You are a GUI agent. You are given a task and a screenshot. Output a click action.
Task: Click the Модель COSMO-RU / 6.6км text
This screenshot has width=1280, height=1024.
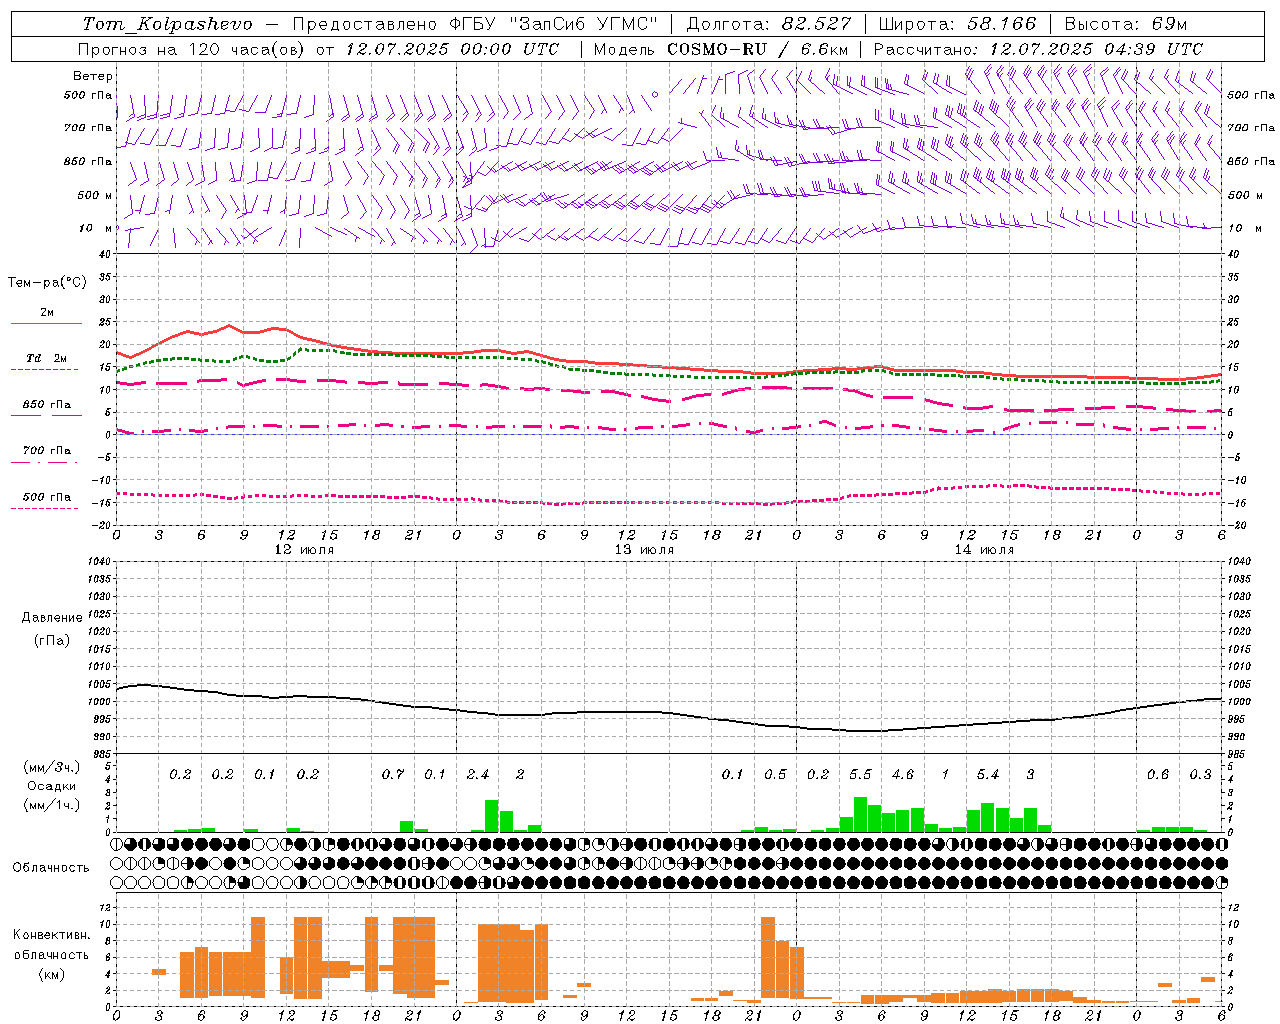click(x=721, y=49)
